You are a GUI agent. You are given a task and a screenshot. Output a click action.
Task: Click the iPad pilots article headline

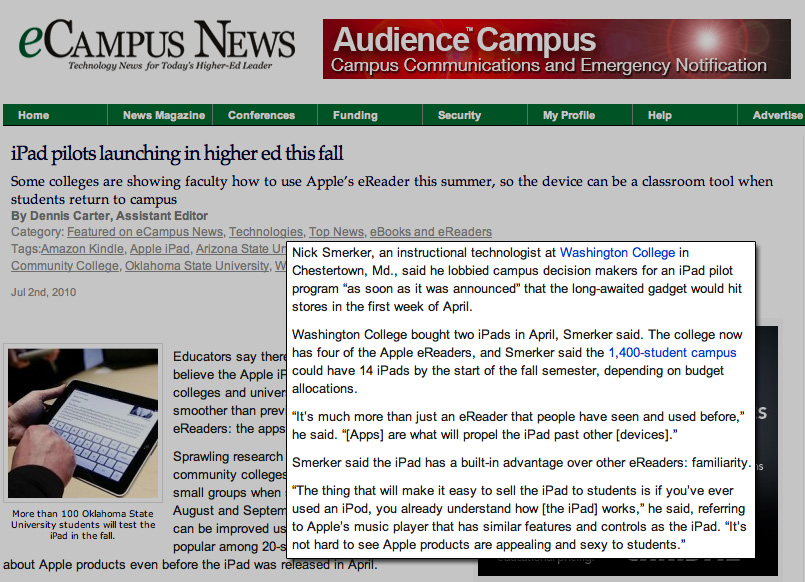(x=177, y=154)
